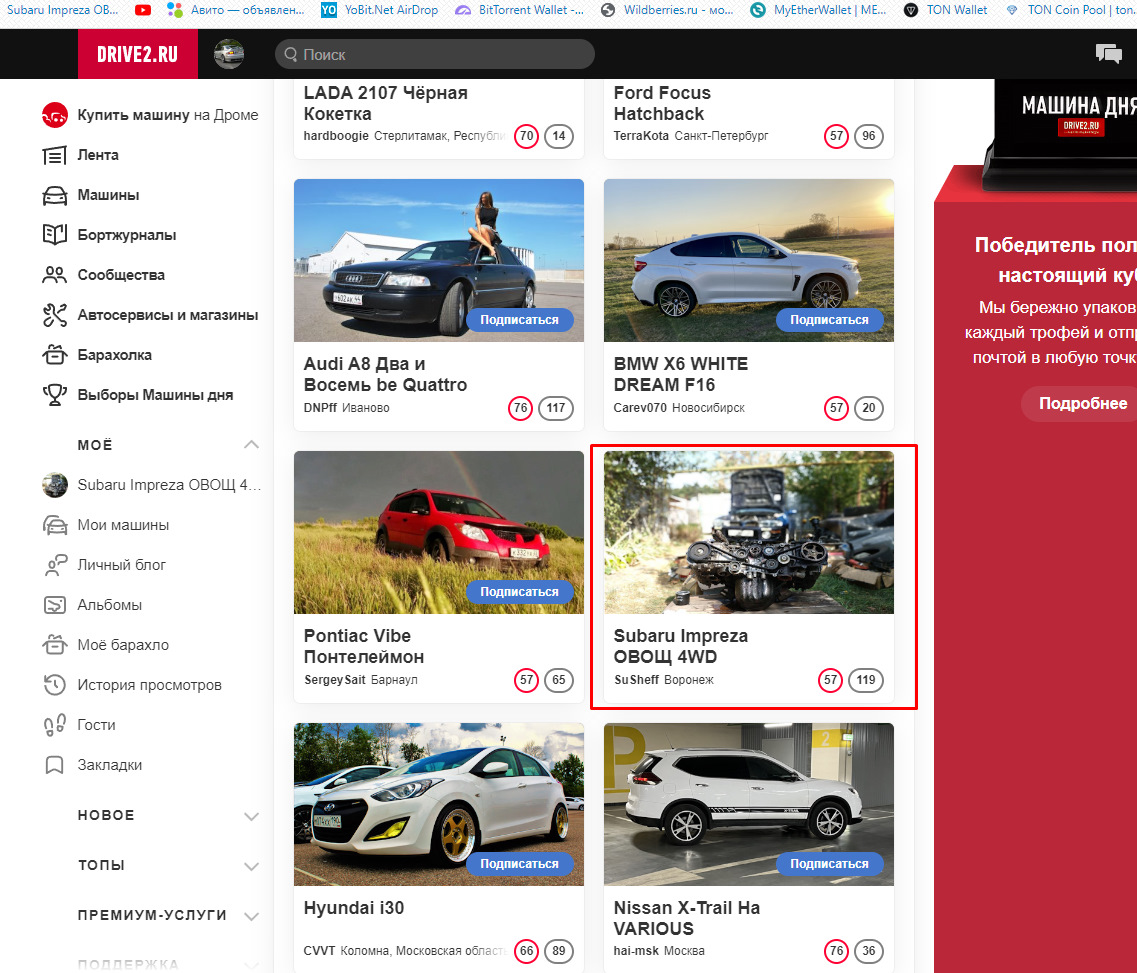Subscribe to BMW X6 card
Screen dimensions: 1137x973
point(829,320)
